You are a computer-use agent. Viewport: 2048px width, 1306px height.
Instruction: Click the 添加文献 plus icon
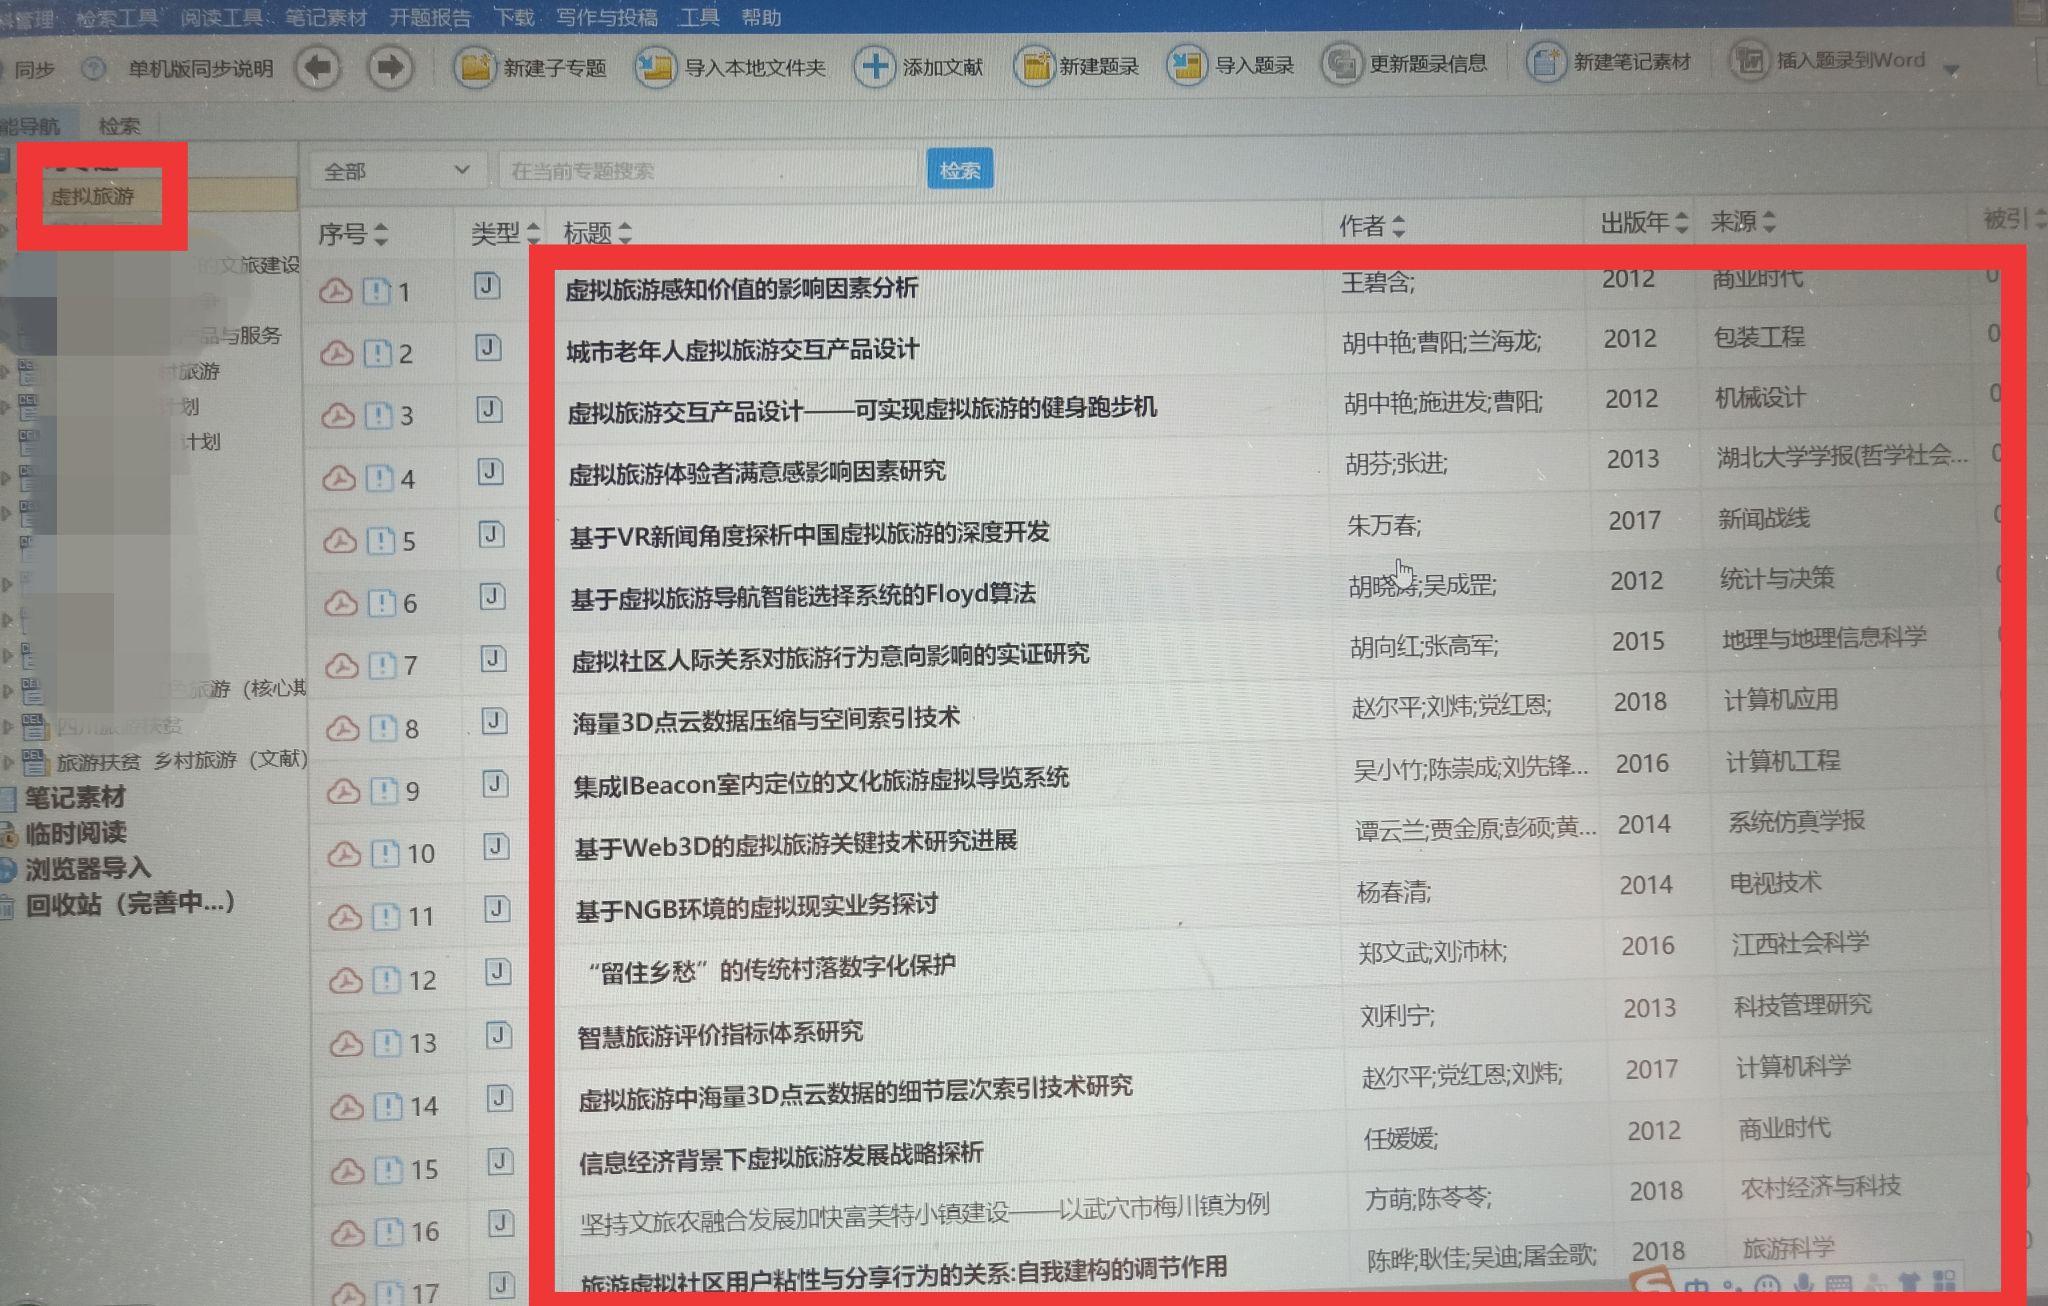[875, 67]
